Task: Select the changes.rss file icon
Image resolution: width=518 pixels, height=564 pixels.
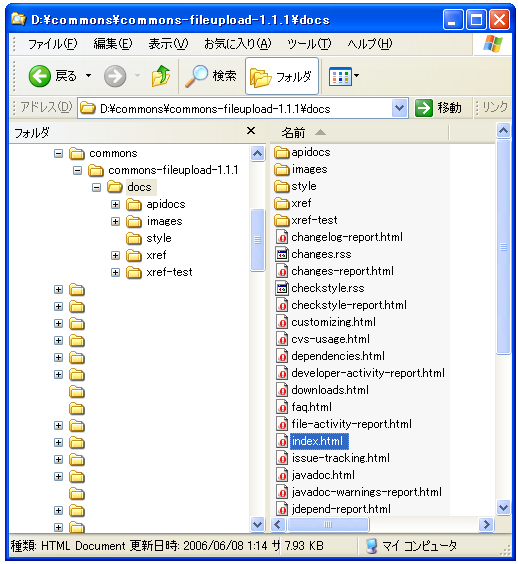Action: 282,254
